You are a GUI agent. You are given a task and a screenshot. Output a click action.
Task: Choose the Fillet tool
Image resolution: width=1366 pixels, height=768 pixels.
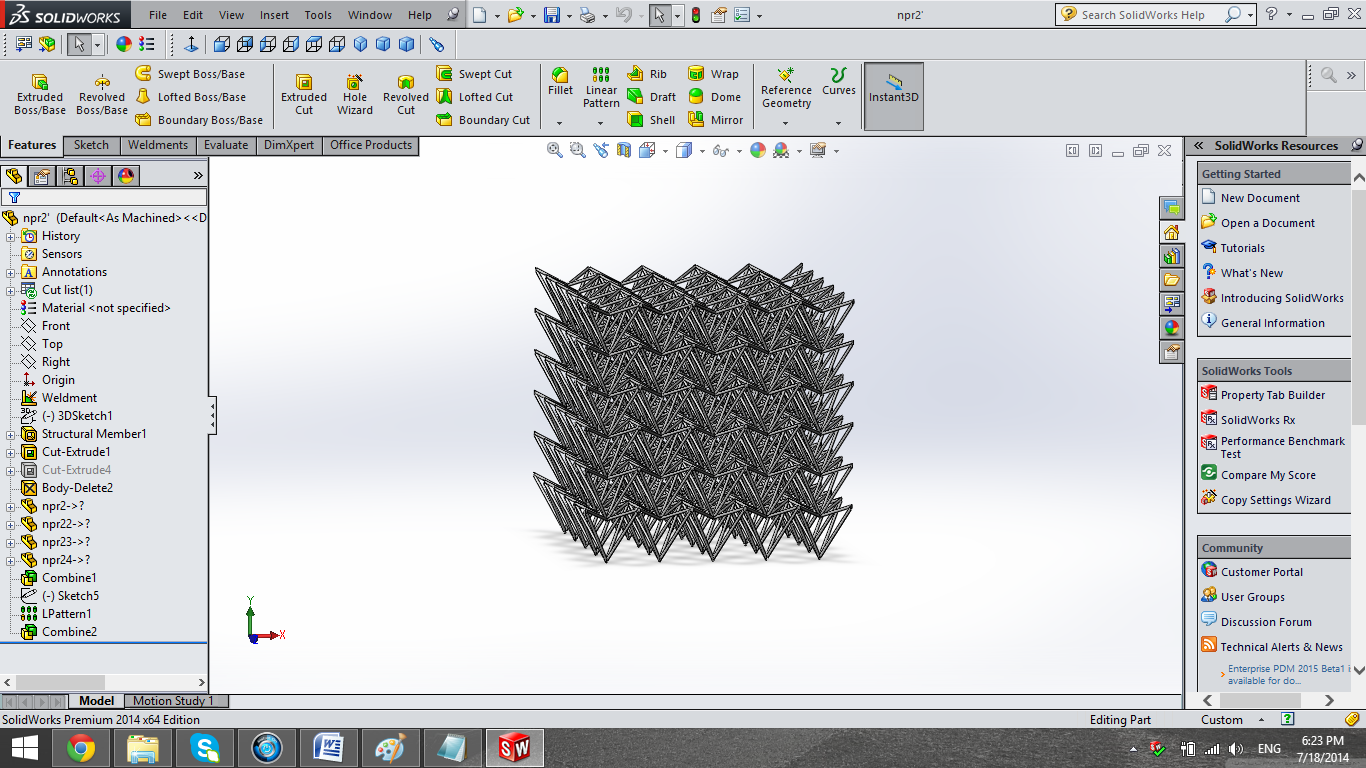[x=560, y=81]
